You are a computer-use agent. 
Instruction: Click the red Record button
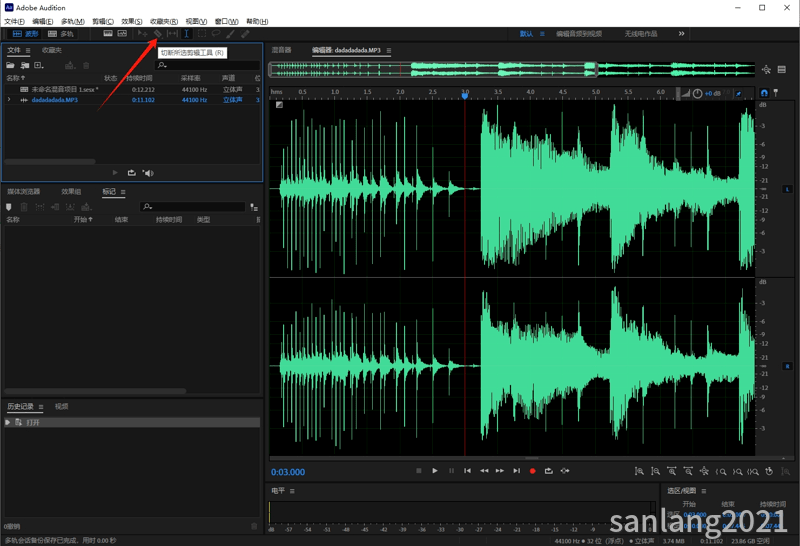(x=532, y=471)
